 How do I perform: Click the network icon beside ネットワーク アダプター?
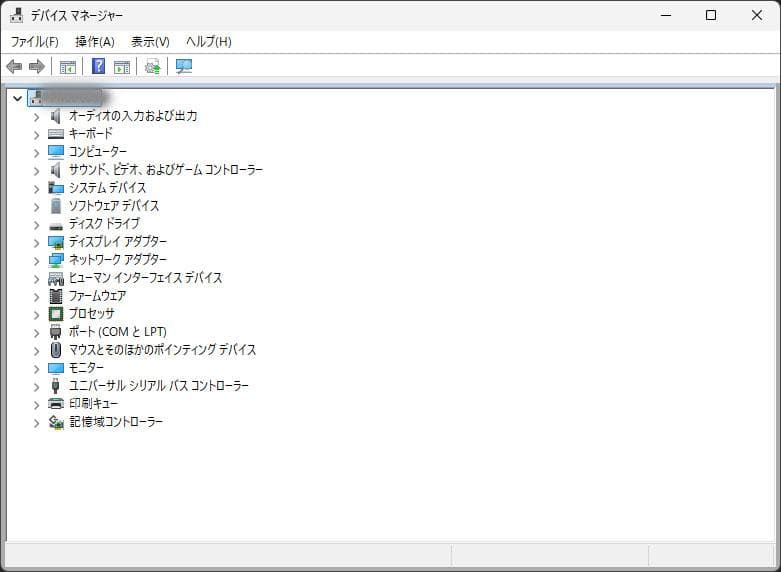(56, 260)
